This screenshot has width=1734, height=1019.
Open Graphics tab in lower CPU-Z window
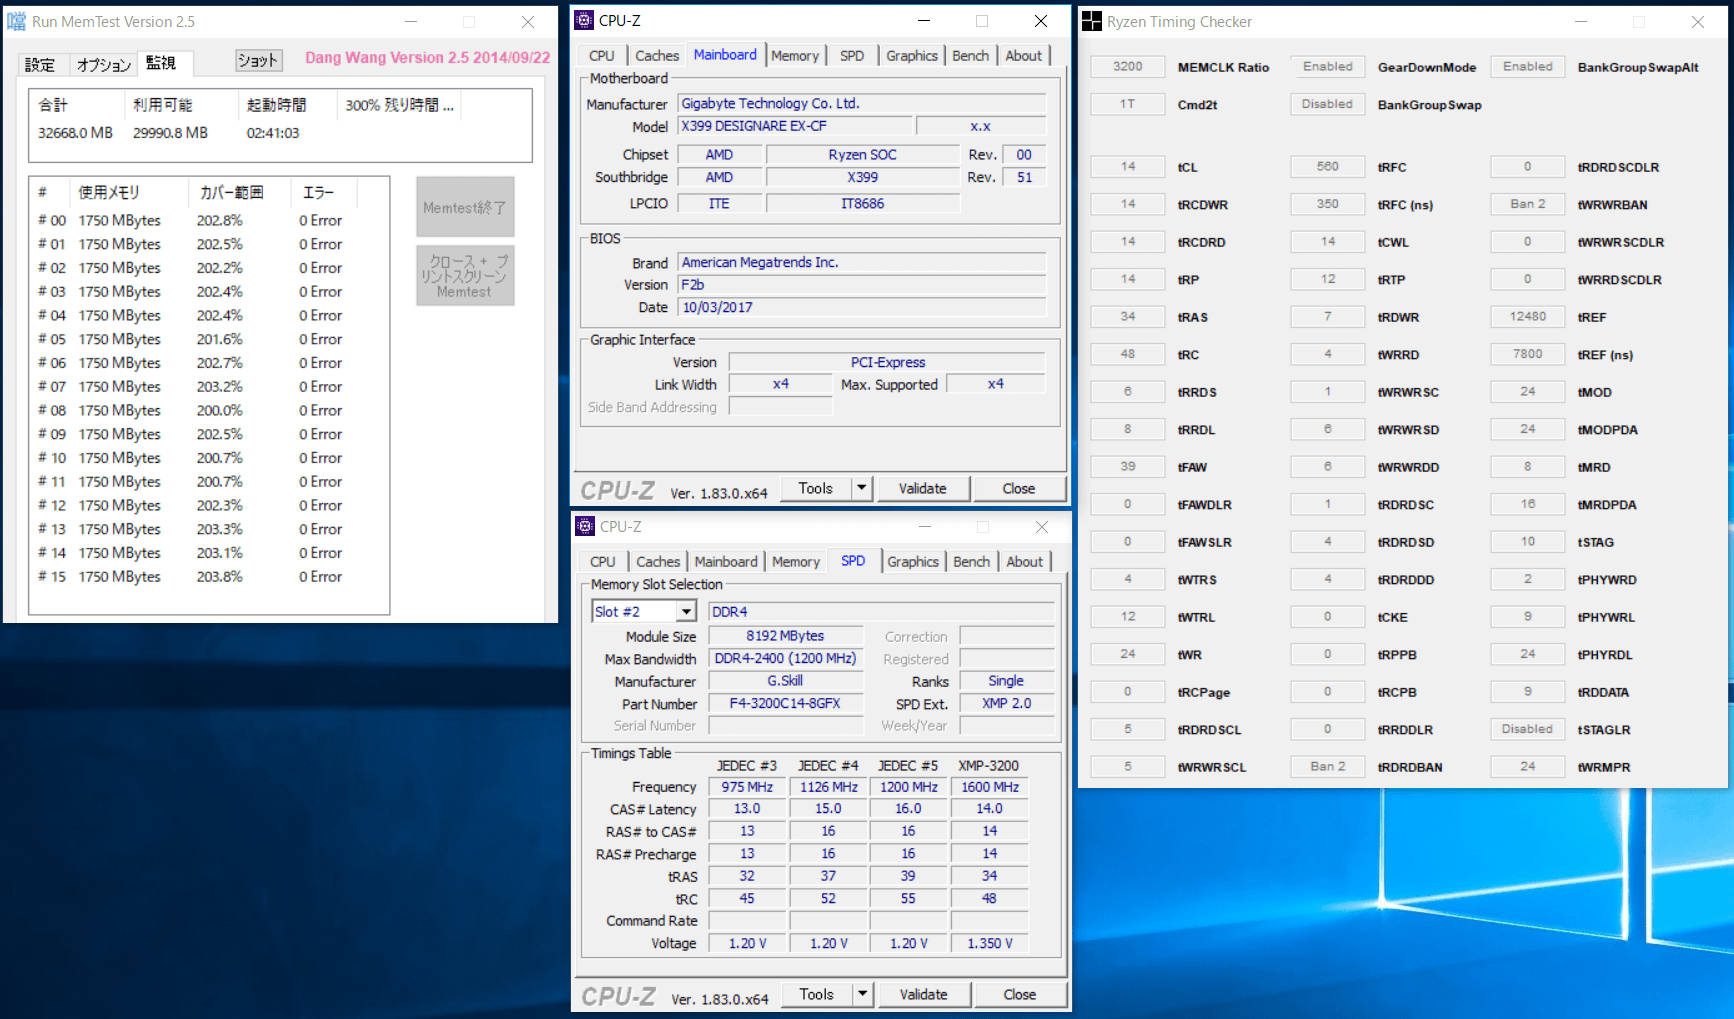click(913, 562)
